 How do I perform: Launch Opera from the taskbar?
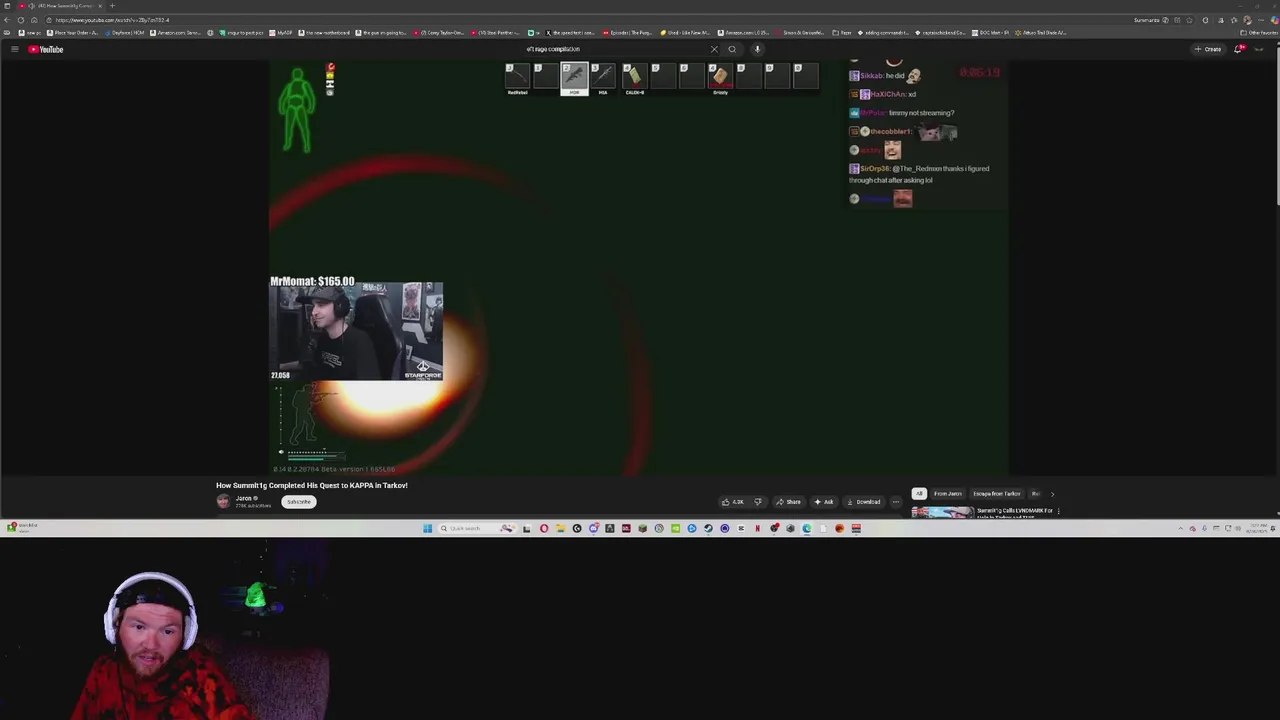tap(544, 528)
